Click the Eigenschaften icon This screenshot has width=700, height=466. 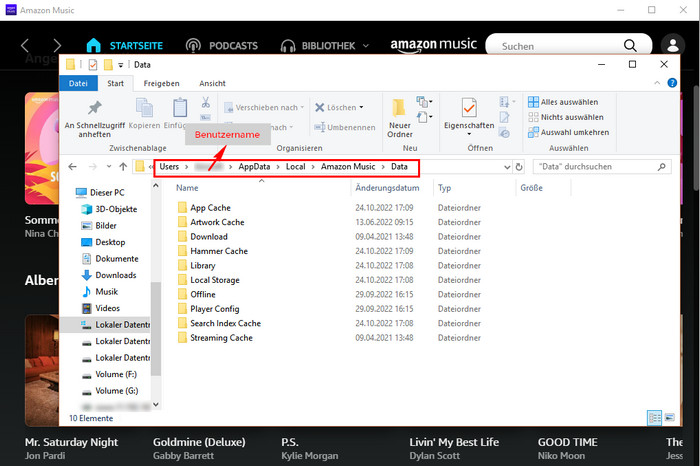pos(469,108)
